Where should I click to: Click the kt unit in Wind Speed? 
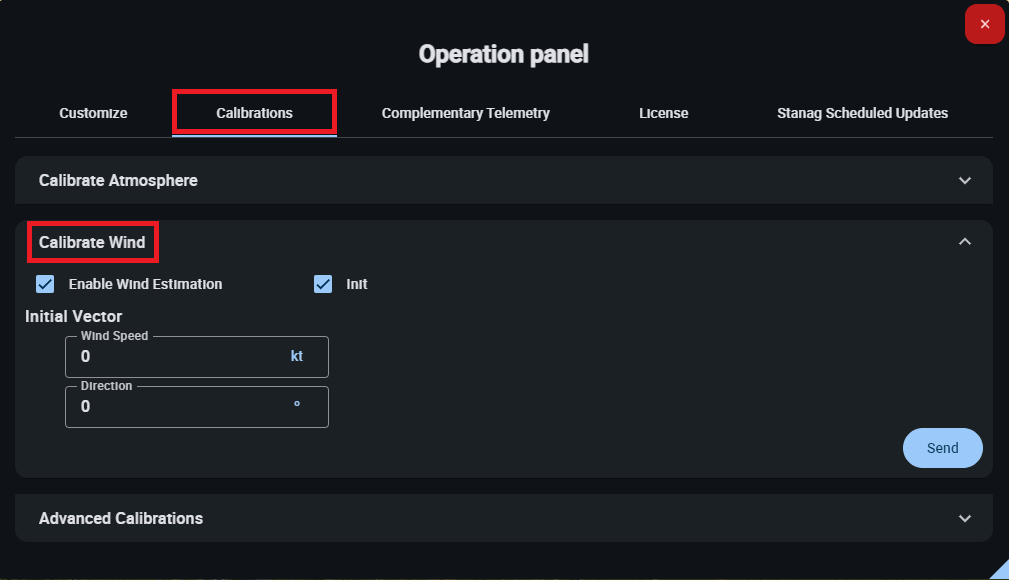click(x=297, y=356)
